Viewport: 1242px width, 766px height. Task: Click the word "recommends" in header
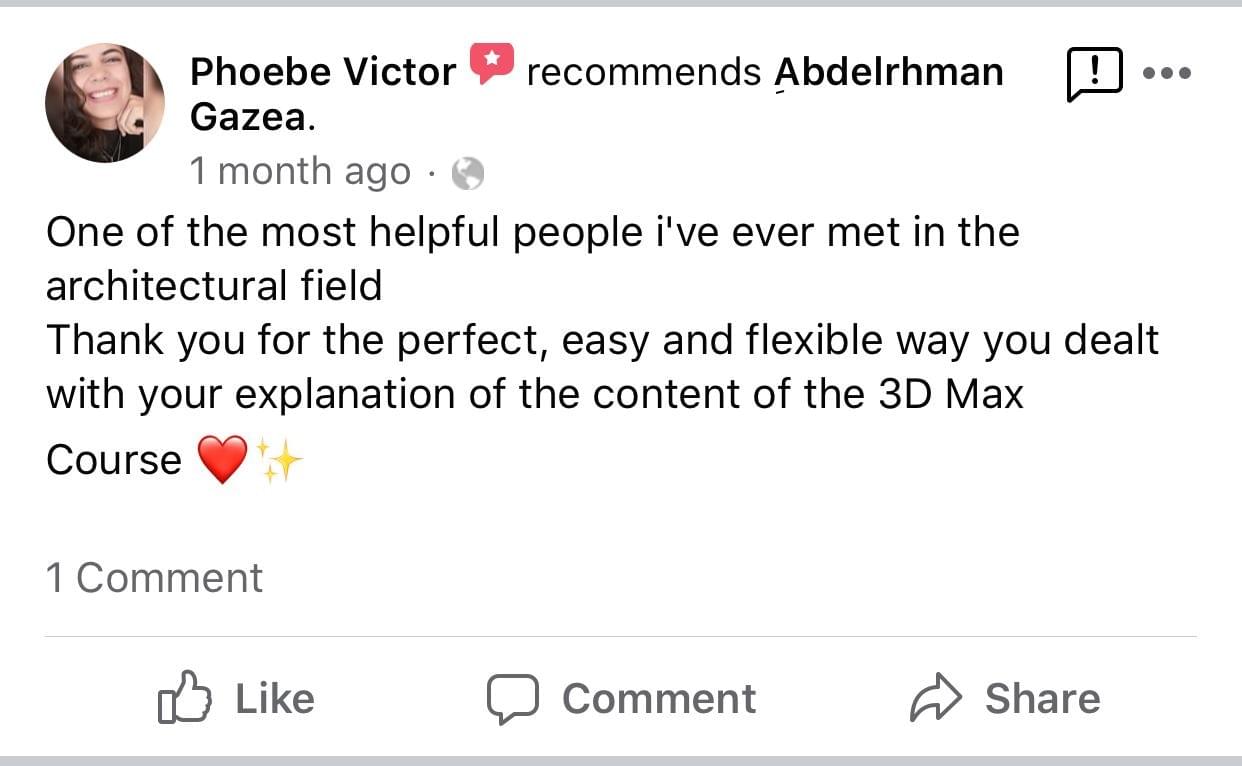(x=643, y=72)
